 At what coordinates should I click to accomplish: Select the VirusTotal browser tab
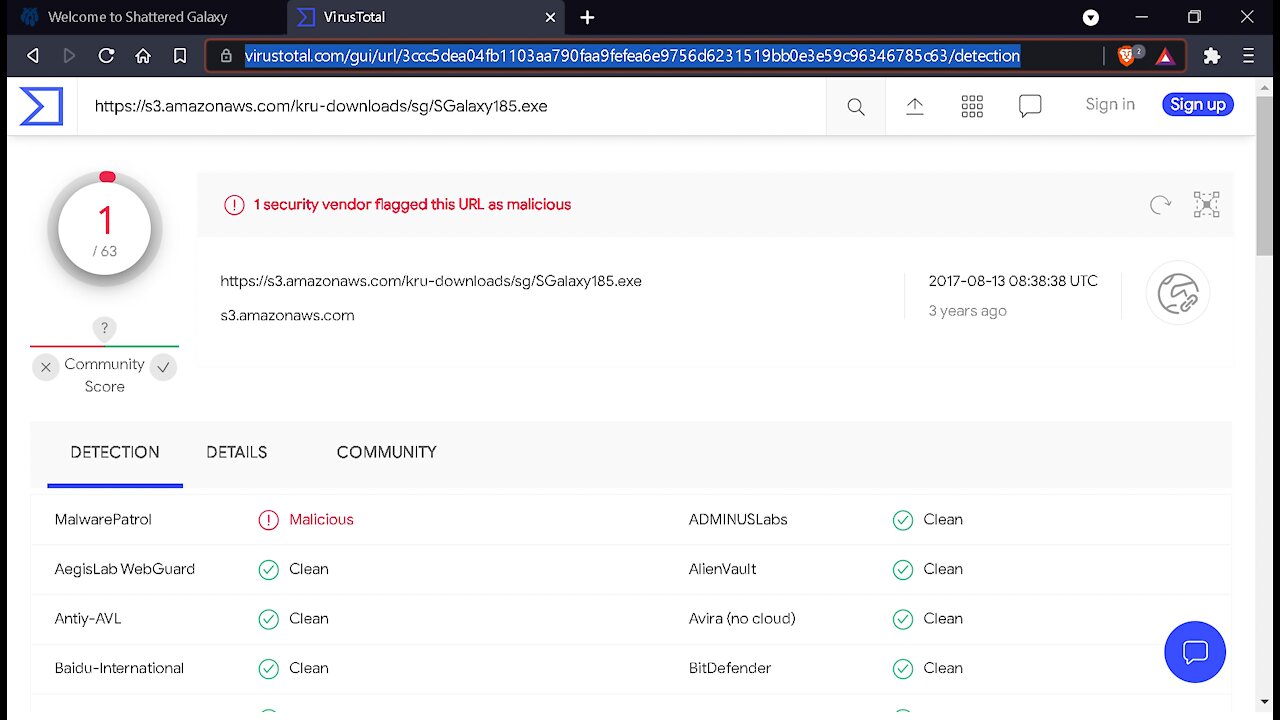[x=426, y=17]
